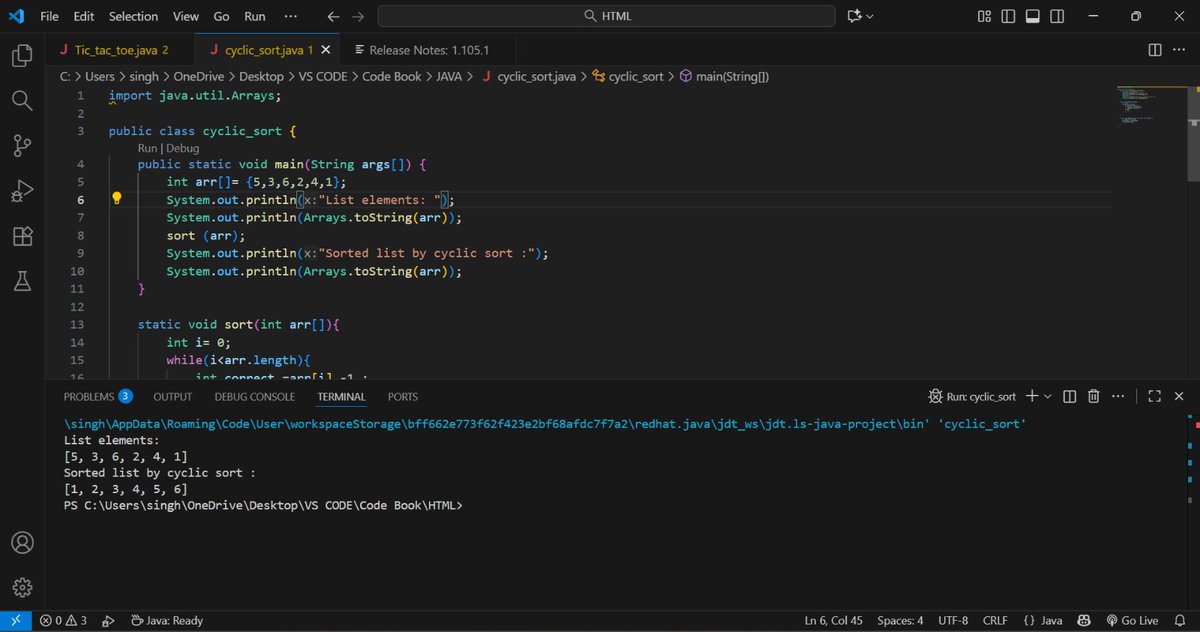Image resolution: width=1200 pixels, height=632 pixels.
Task: Open notifications bell in status bar
Action: [x=1181, y=620]
